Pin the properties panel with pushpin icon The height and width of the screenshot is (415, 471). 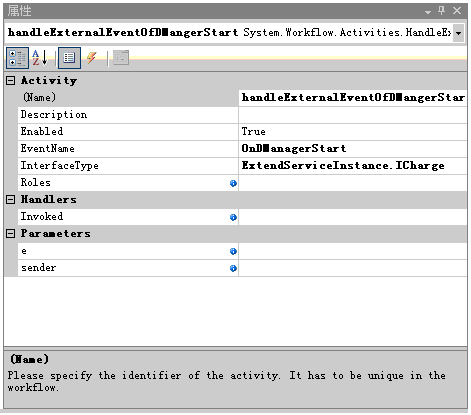(442, 11)
